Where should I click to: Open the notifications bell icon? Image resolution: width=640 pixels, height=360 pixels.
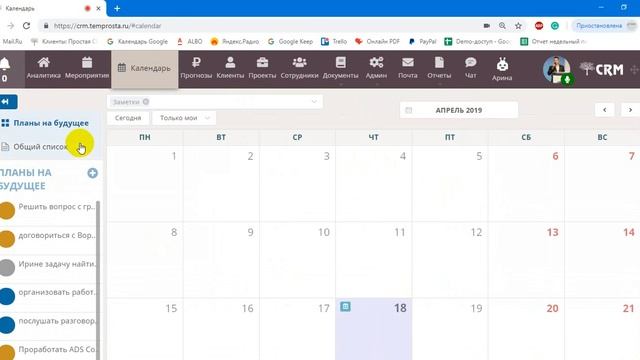[x=5, y=64]
